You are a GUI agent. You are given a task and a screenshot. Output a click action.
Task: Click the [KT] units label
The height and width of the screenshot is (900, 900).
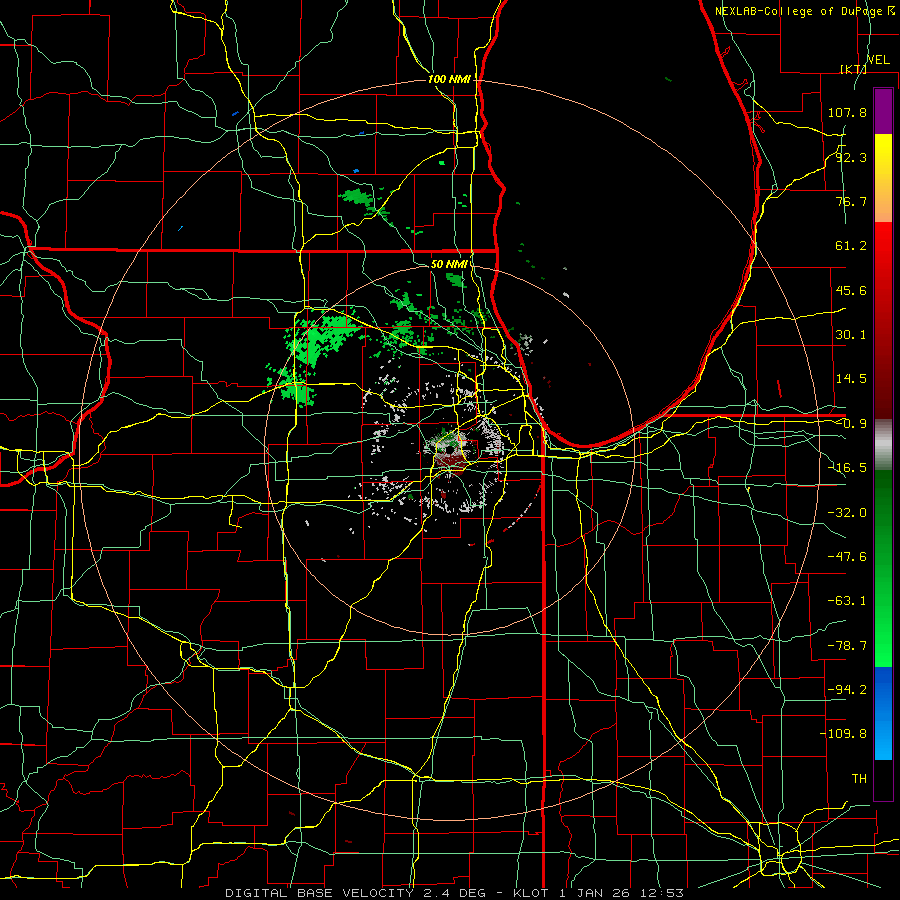(x=853, y=69)
